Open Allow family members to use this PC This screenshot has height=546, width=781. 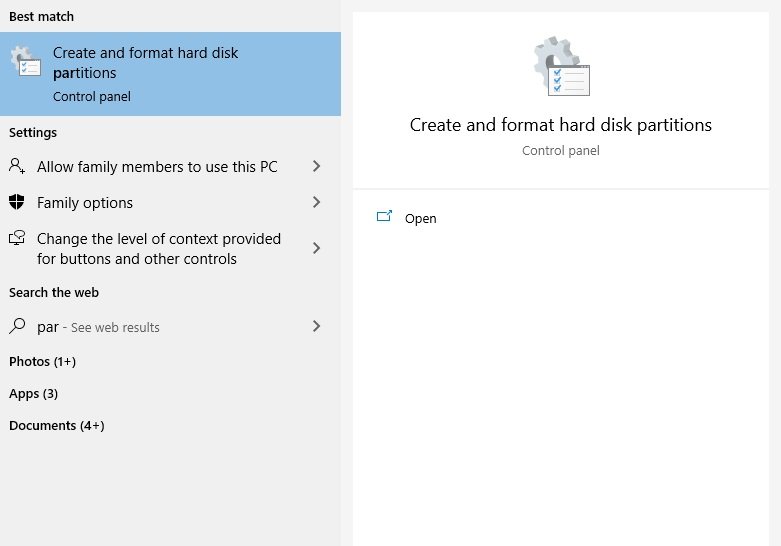157,167
